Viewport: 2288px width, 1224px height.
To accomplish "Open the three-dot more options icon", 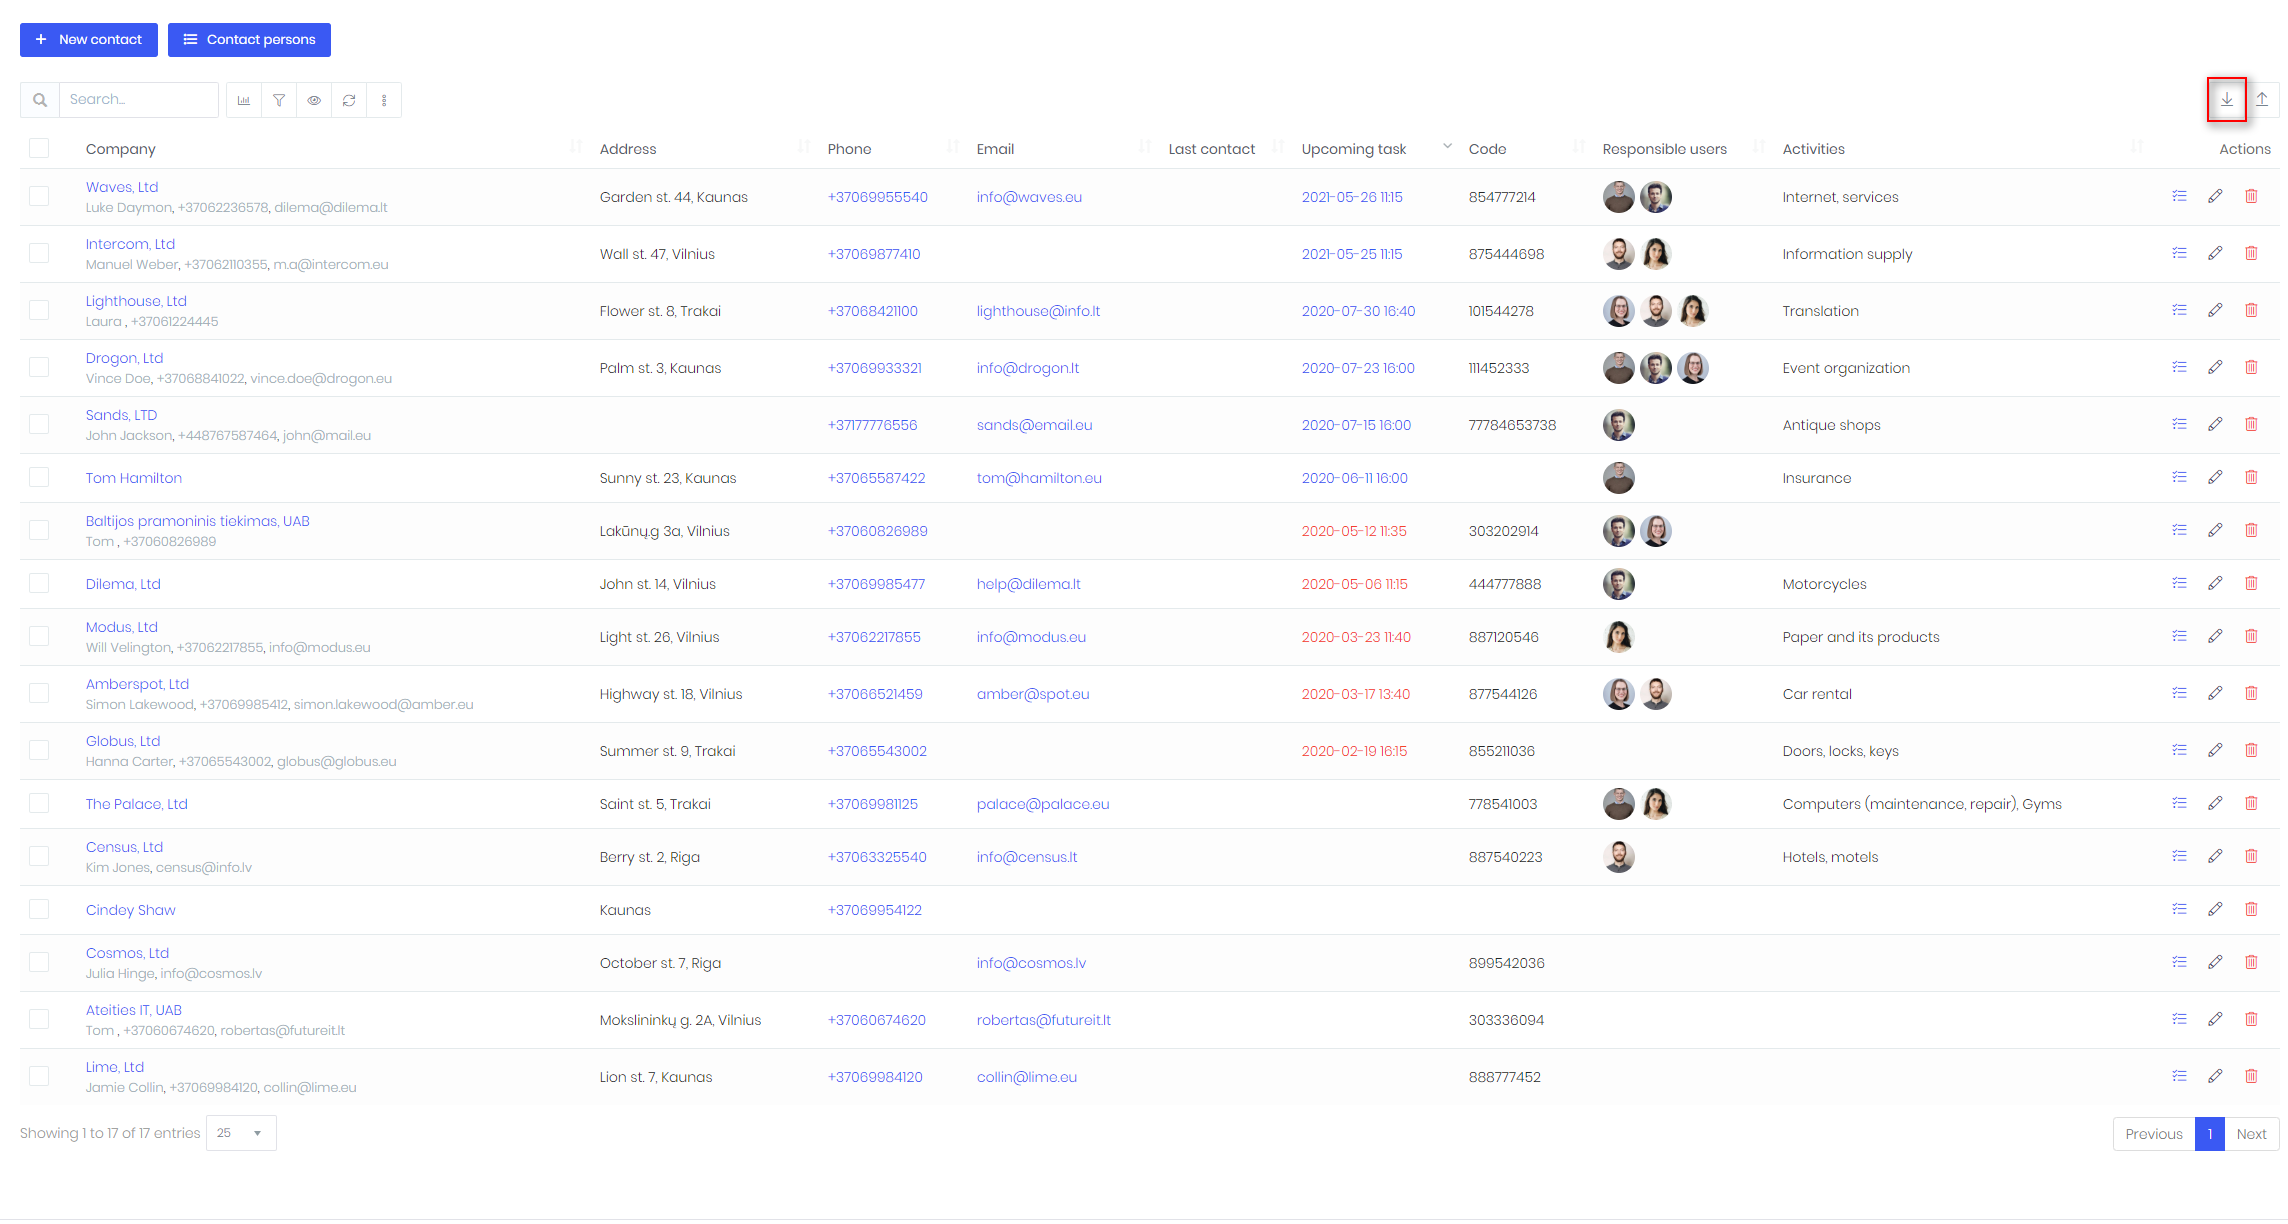I will (384, 100).
